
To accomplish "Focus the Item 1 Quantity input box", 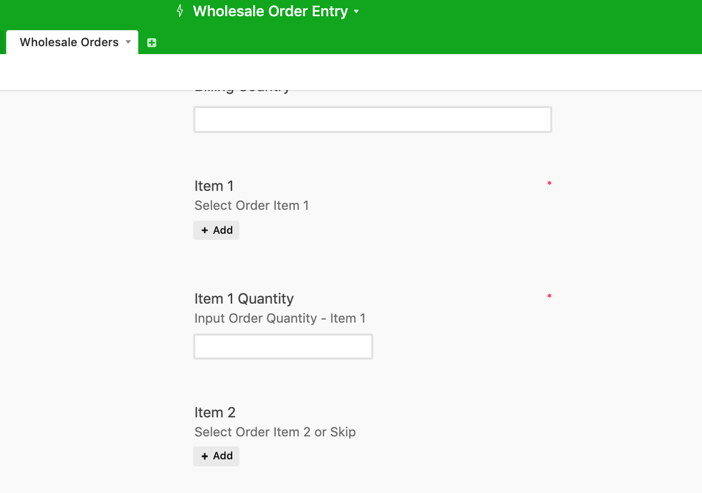I will tap(283, 346).
